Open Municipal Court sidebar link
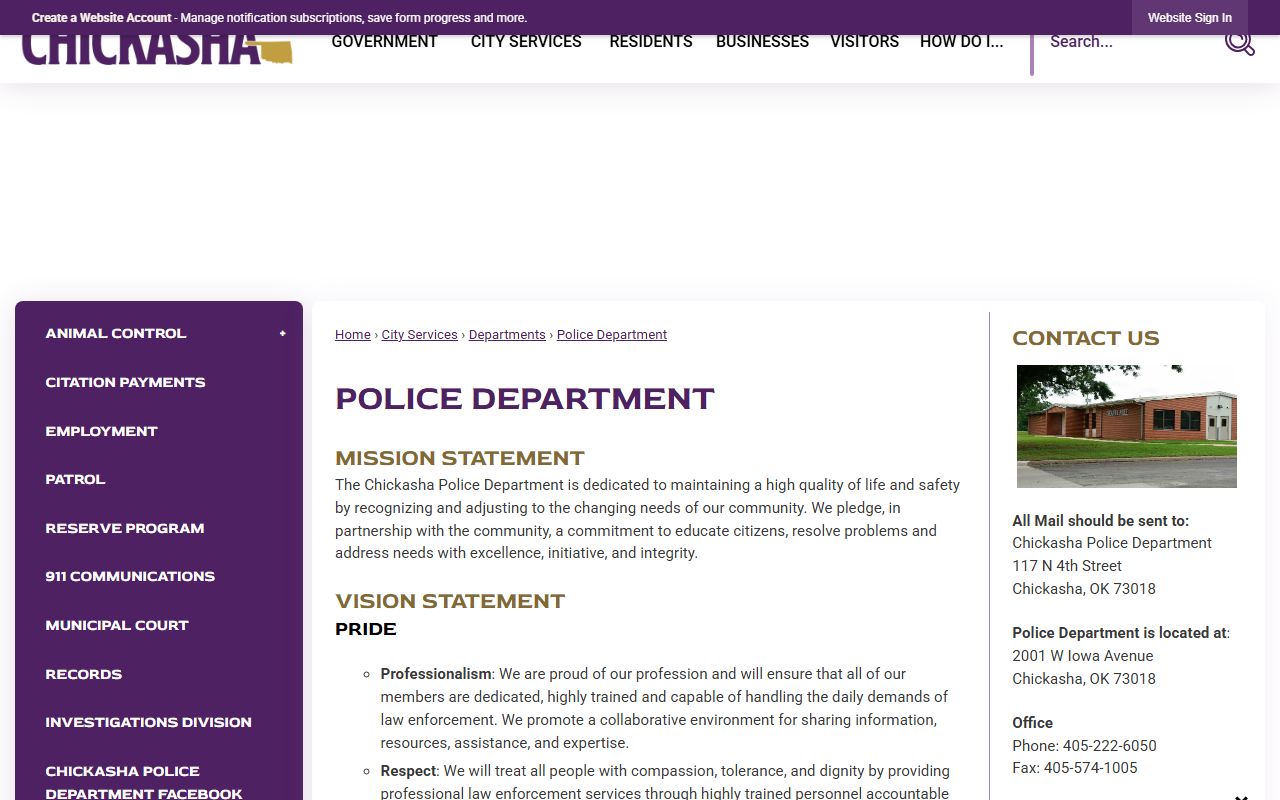This screenshot has width=1280, height=800. pyautogui.click(x=117, y=625)
